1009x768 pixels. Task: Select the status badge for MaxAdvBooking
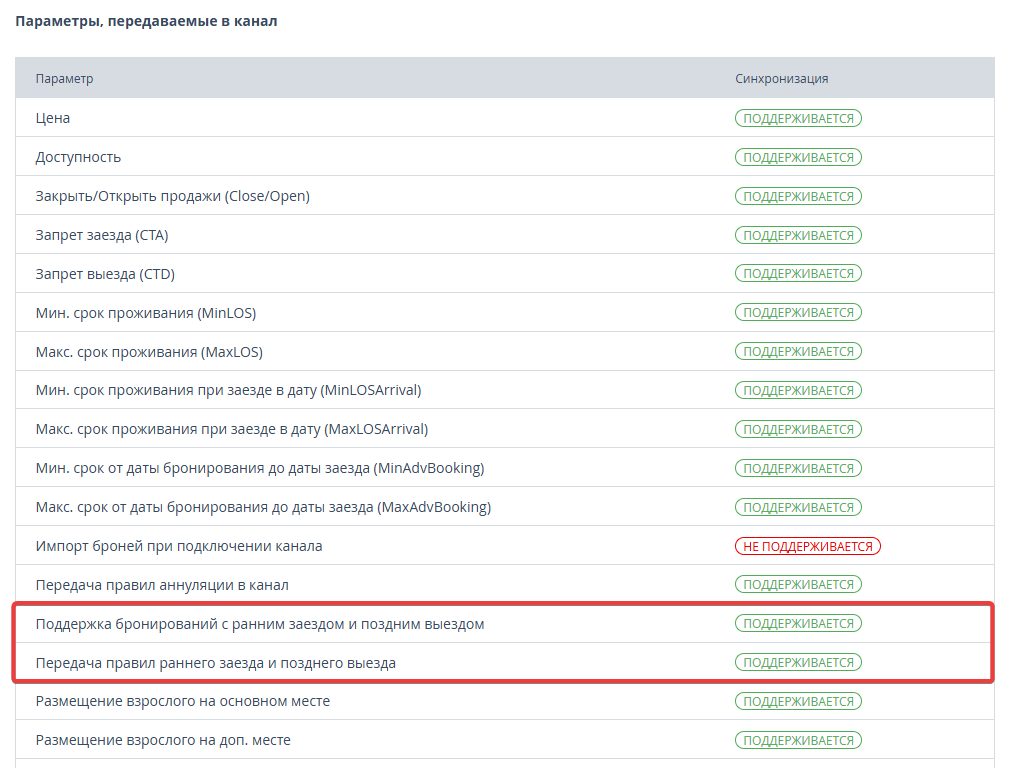(798, 507)
